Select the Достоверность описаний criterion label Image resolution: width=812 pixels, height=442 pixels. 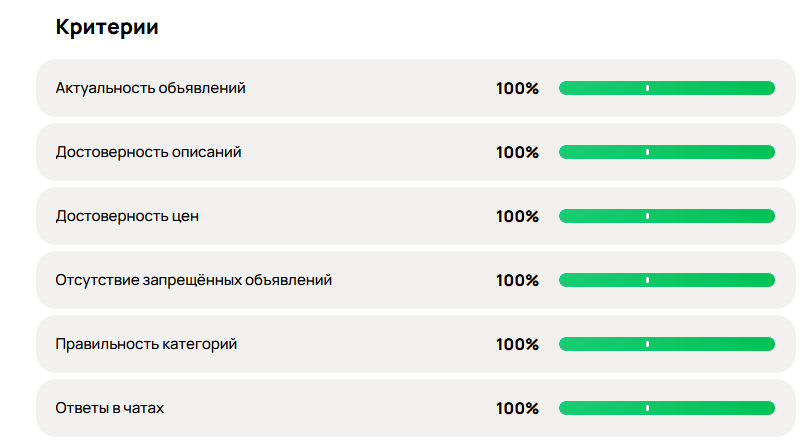(149, 152)
